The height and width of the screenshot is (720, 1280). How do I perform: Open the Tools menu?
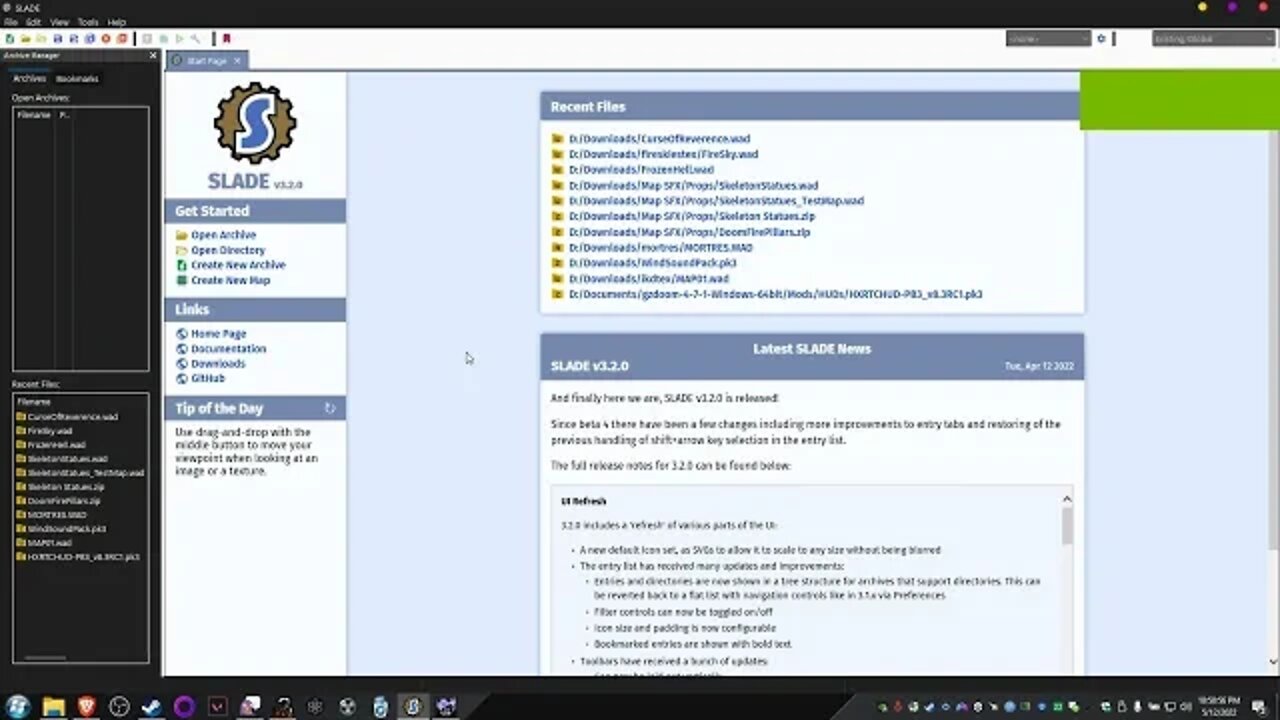88,22
